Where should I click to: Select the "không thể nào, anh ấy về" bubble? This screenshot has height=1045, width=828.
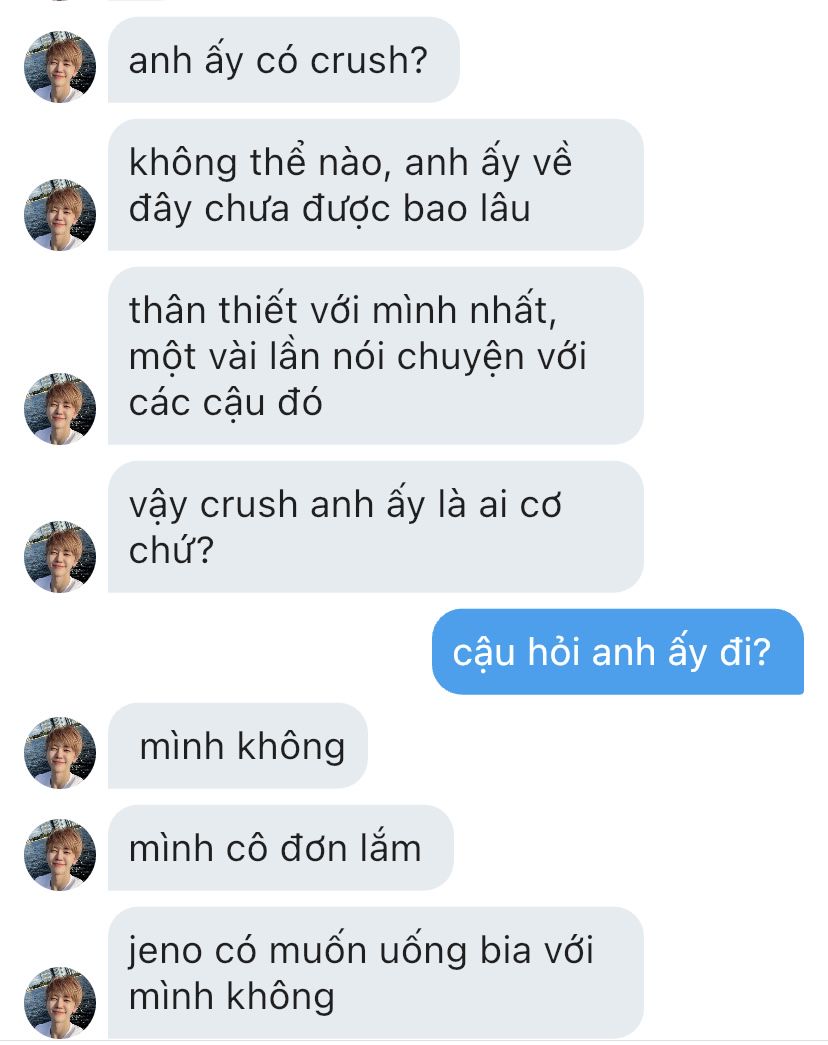[375, 185]
